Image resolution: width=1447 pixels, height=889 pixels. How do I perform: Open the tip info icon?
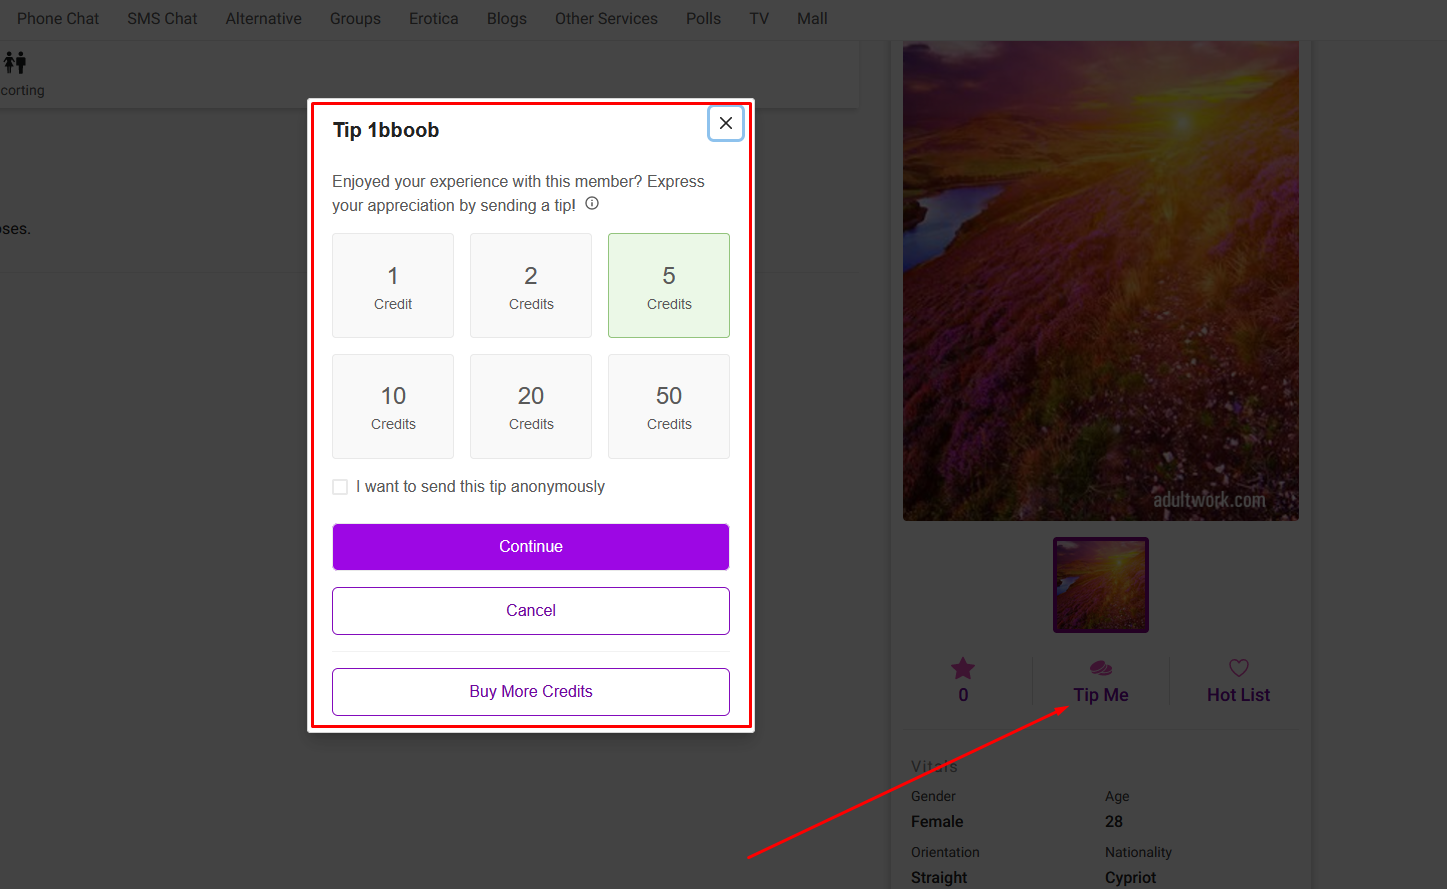pos(592,203)
